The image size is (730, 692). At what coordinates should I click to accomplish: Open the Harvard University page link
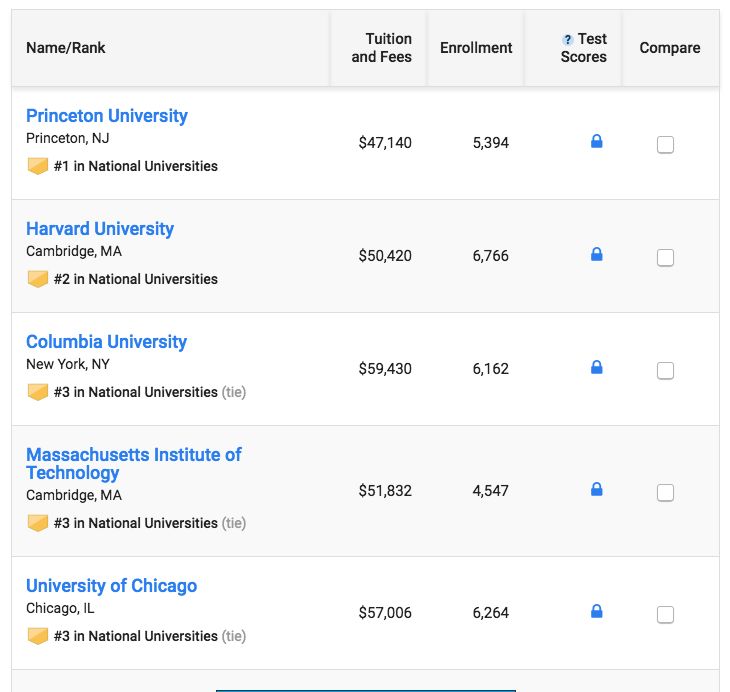[100, 229]
